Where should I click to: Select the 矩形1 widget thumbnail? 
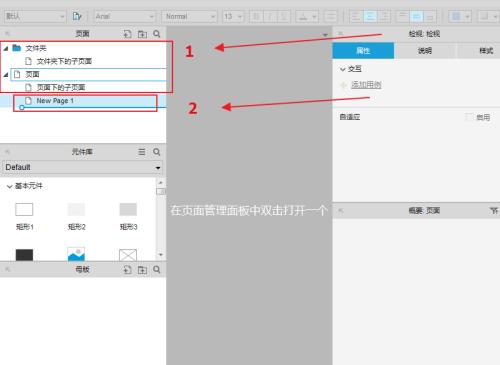click(x=24, y=210)
